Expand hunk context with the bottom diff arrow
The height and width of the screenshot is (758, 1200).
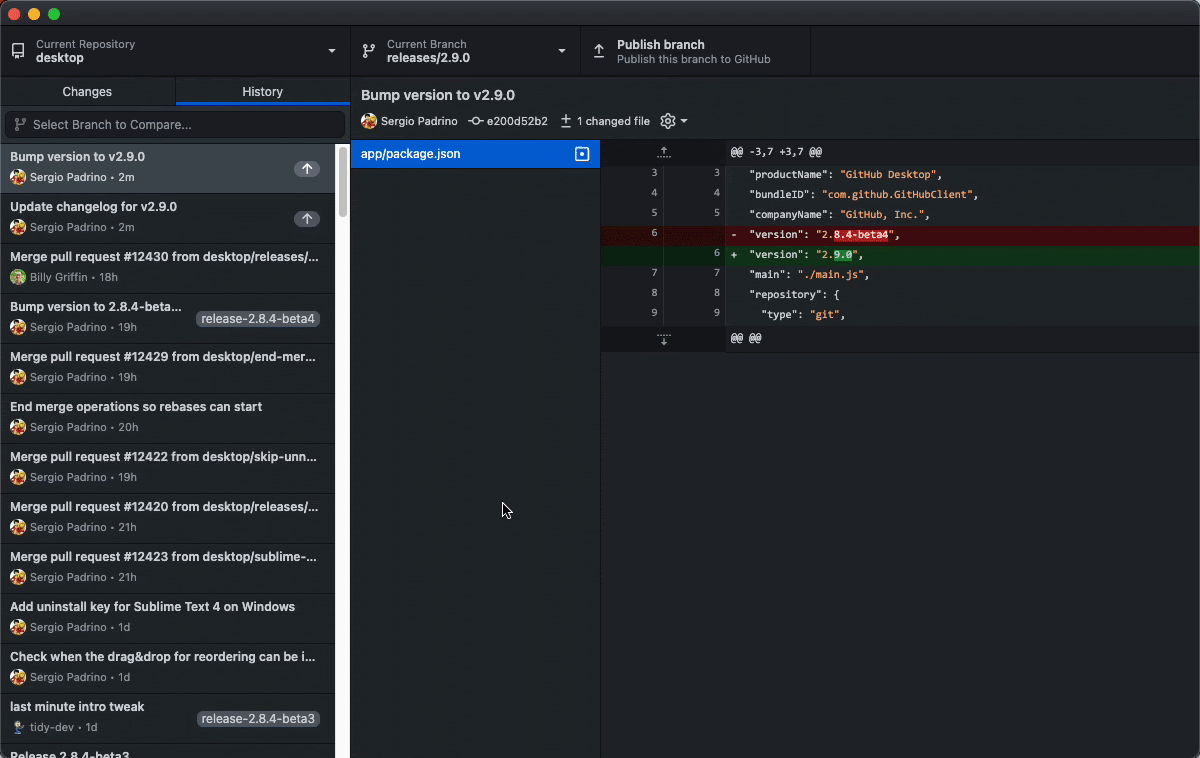click(663, 339)
